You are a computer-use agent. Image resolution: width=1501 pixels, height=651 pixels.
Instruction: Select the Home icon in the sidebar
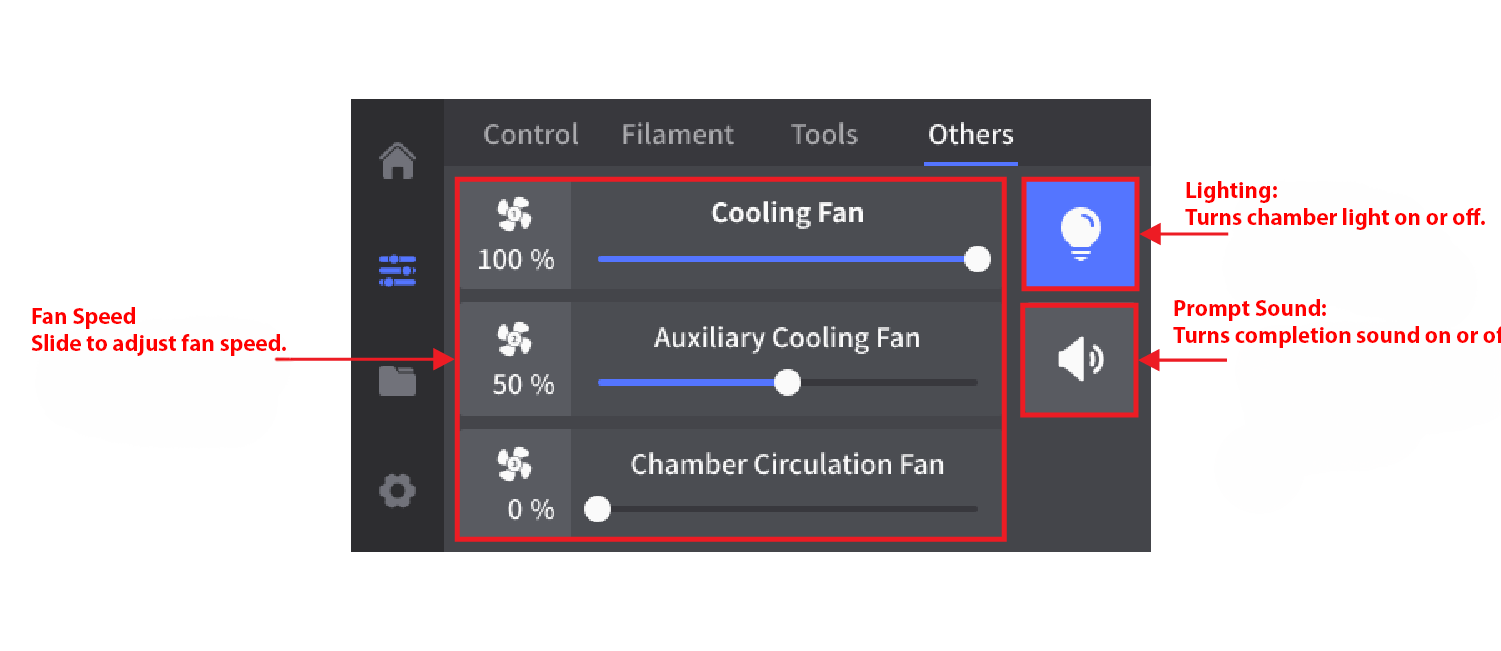click(x=397, y=161)
